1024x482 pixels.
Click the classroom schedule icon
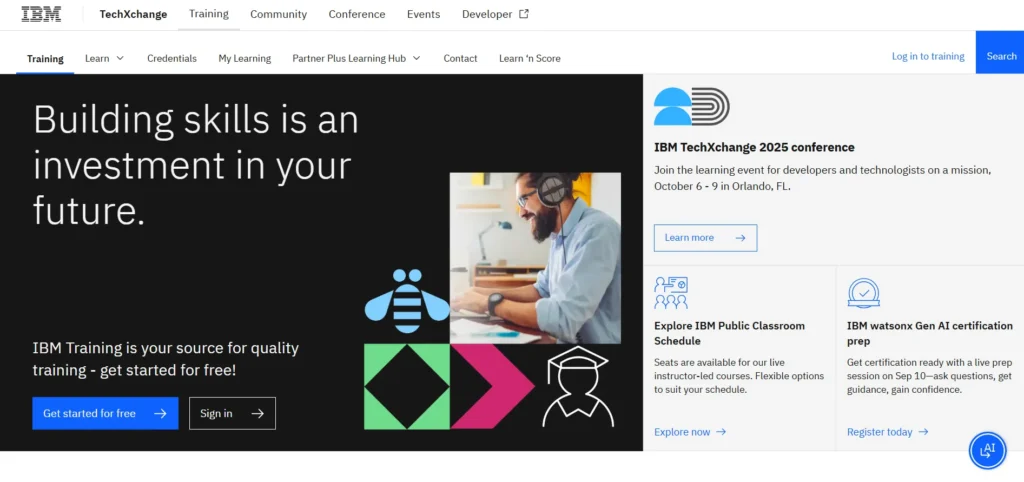coord(671,293)
